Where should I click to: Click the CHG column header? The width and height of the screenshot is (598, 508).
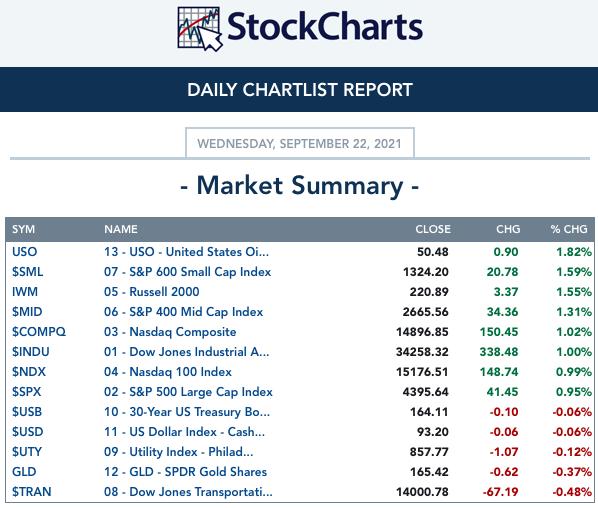point(508,229)
